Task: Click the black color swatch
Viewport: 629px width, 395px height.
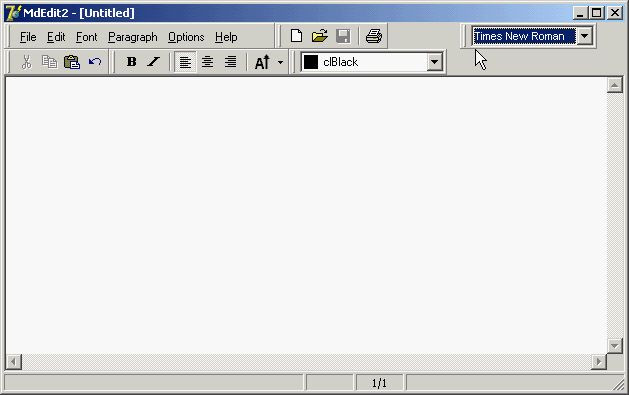Action: (x=311, y=62)
